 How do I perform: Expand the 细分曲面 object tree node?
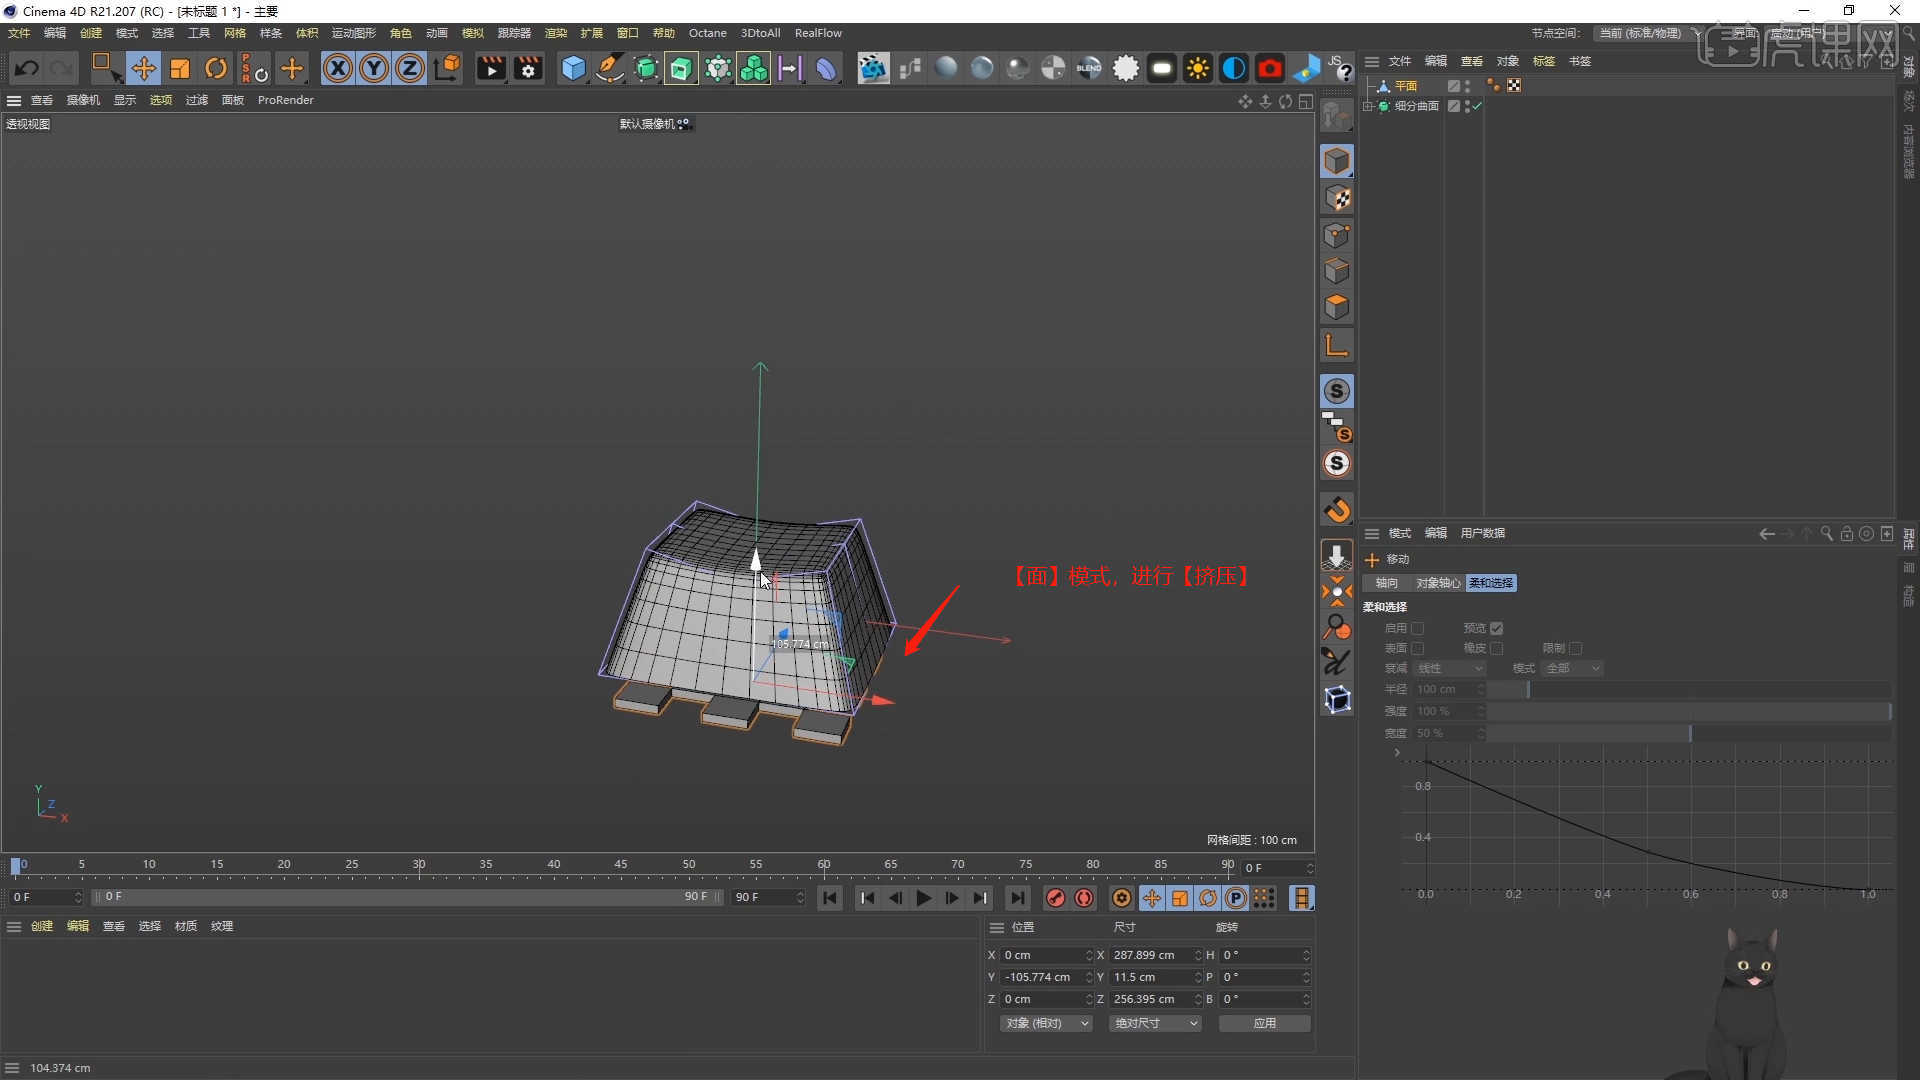click(x=1368, y=106)
